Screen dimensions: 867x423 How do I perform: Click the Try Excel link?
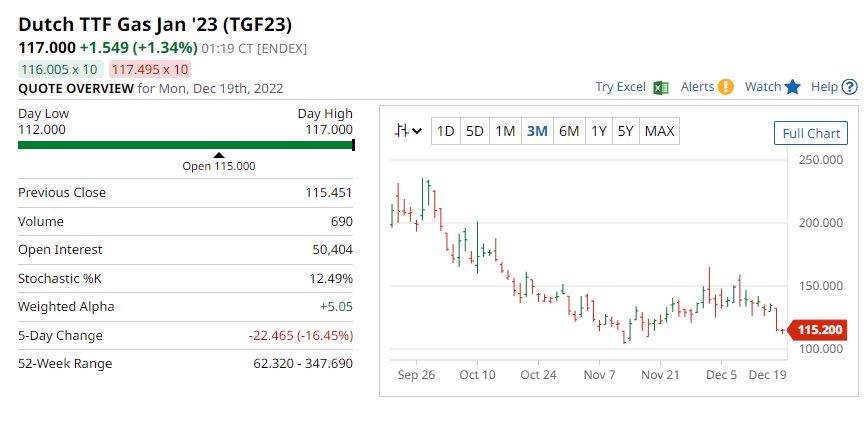pos(620,87)
